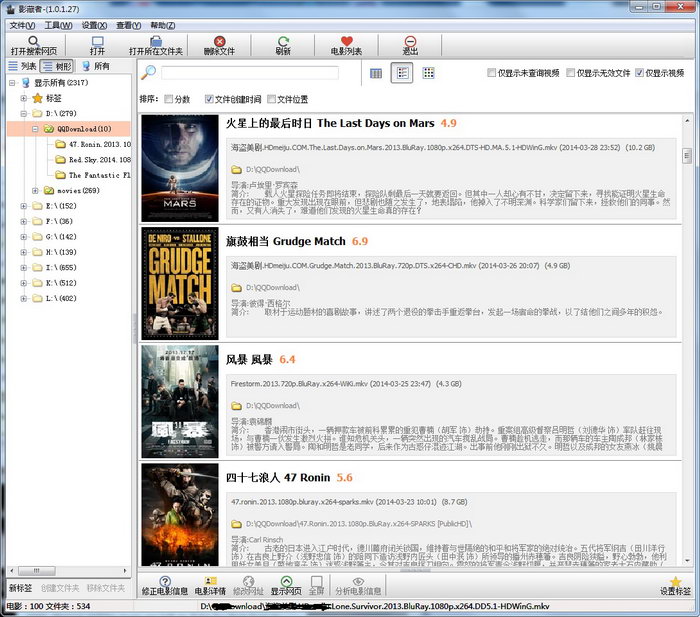Open the 电影列表 heart icon
Image resolution: width=700 pixels, height=617 pixels.
pyautogui.click(x=346, y=43)
